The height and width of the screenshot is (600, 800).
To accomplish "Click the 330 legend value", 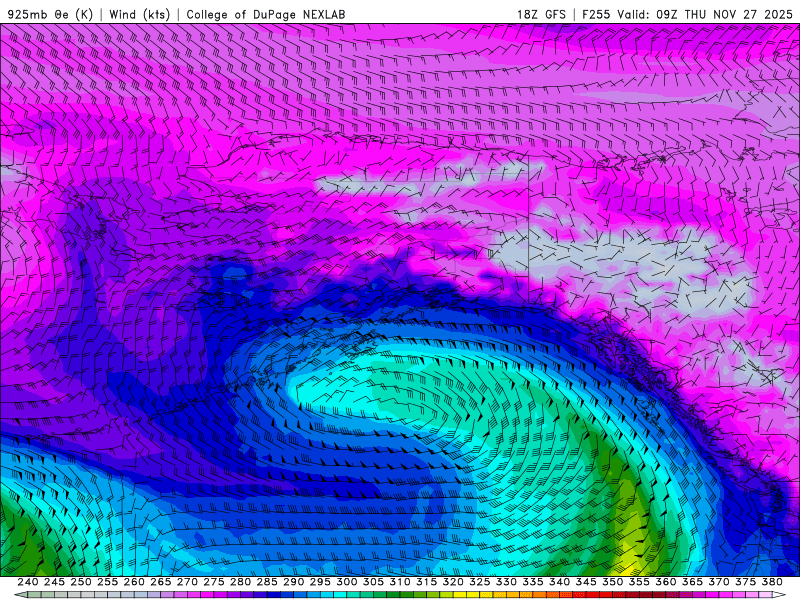I will pos(506,582).
